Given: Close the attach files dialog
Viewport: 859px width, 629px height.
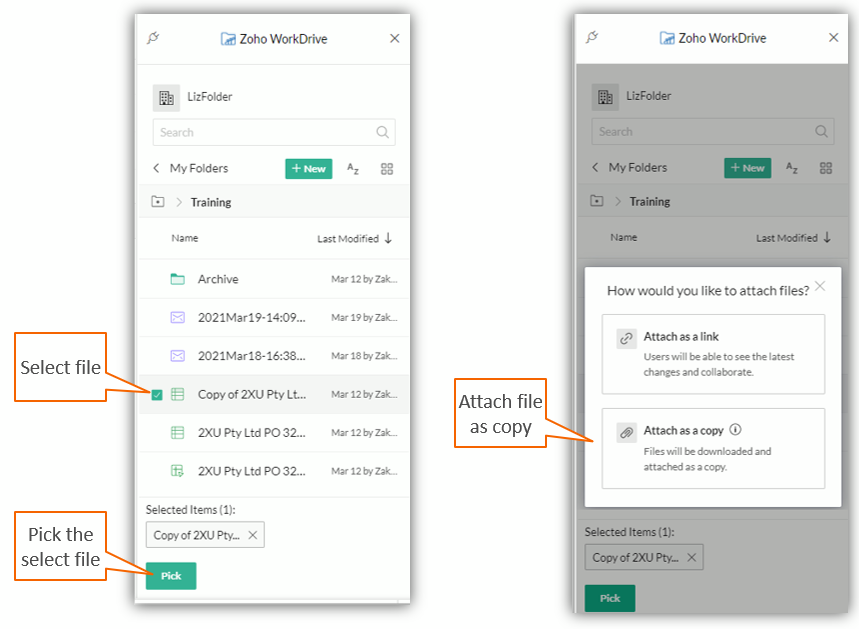Looking at the screenshot, I should (820, 286).
